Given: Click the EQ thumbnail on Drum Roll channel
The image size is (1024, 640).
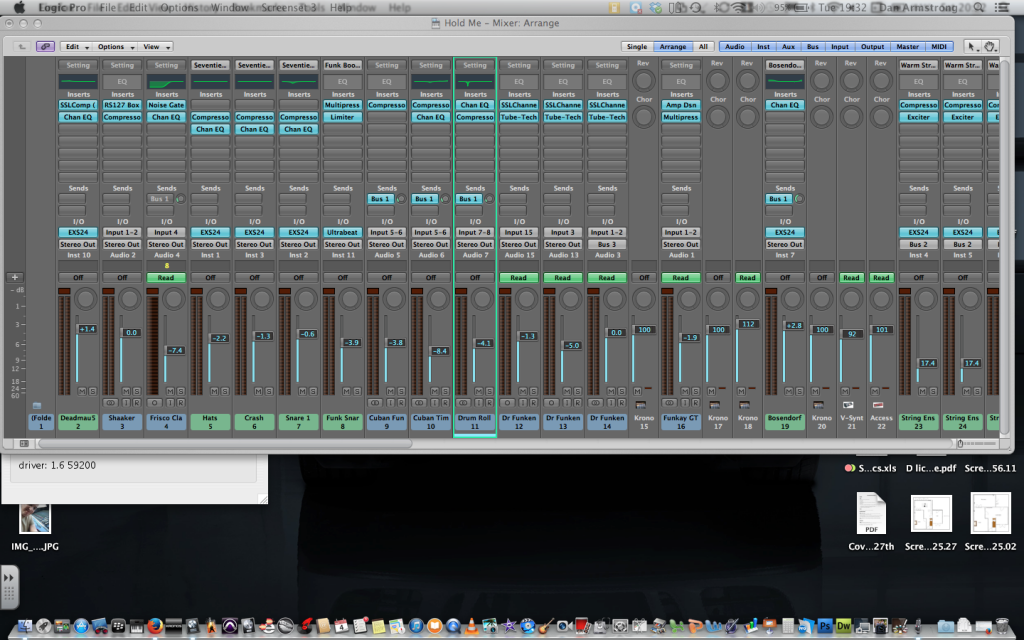Looking at the screenshot, I should [475, 82].
